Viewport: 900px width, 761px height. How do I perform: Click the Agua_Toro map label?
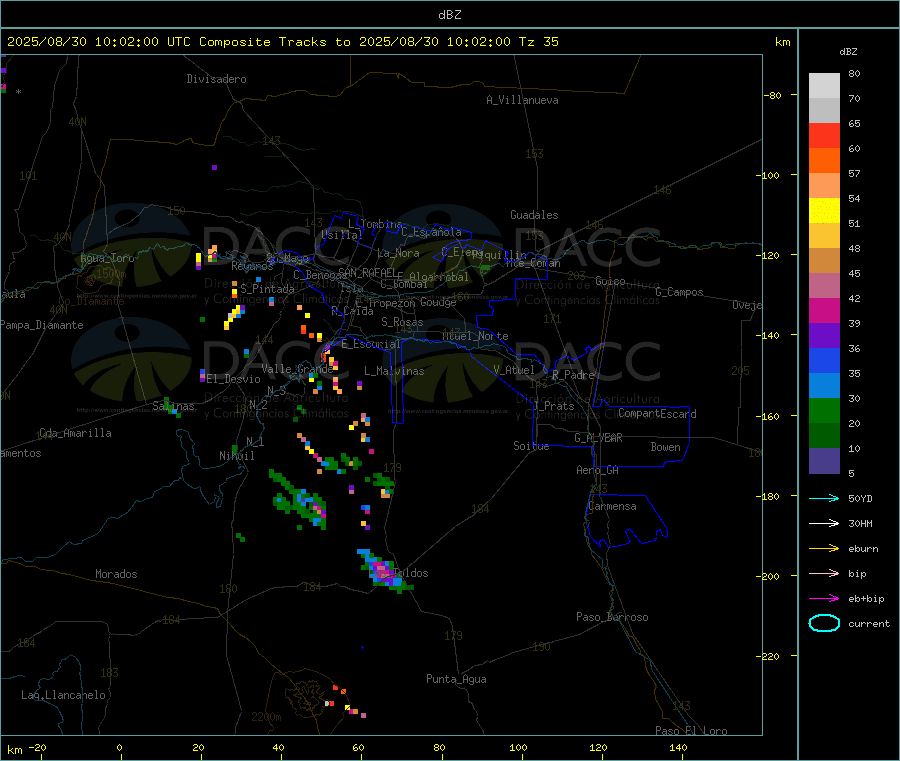107,258
